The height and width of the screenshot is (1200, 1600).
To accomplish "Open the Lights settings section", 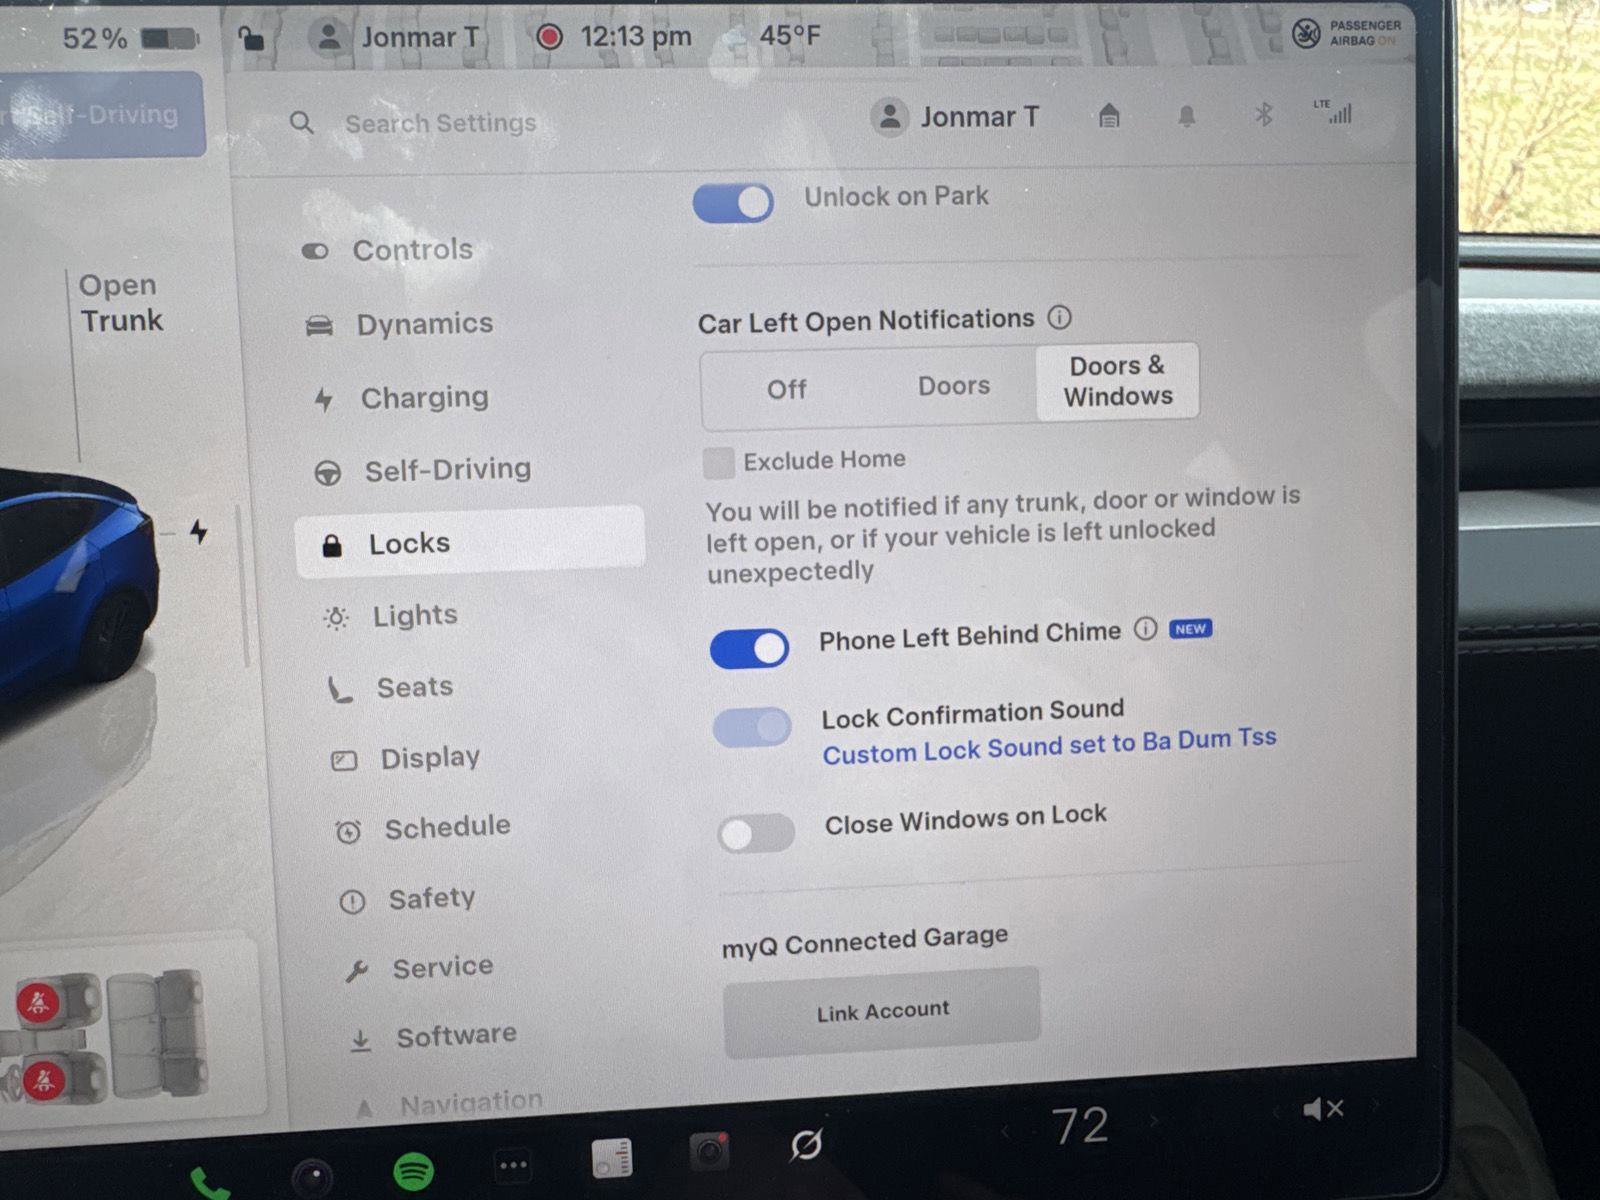I will [414, 616].
